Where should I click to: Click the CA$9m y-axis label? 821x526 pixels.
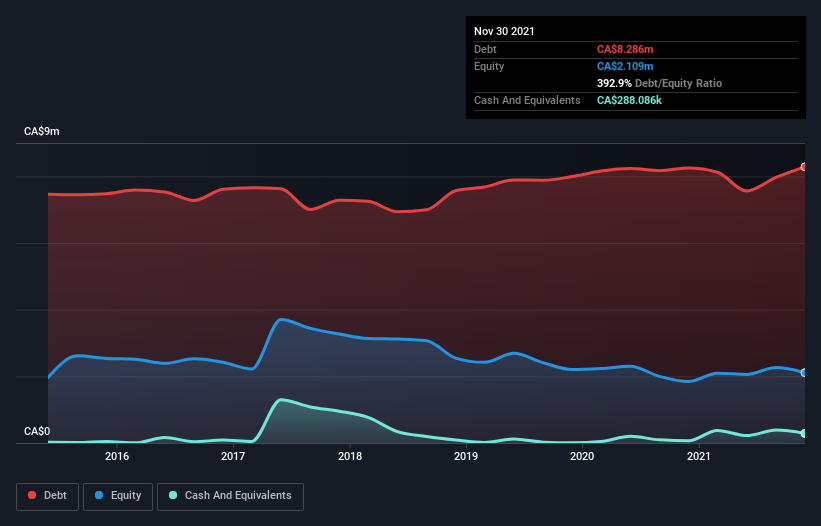(42, 131)
